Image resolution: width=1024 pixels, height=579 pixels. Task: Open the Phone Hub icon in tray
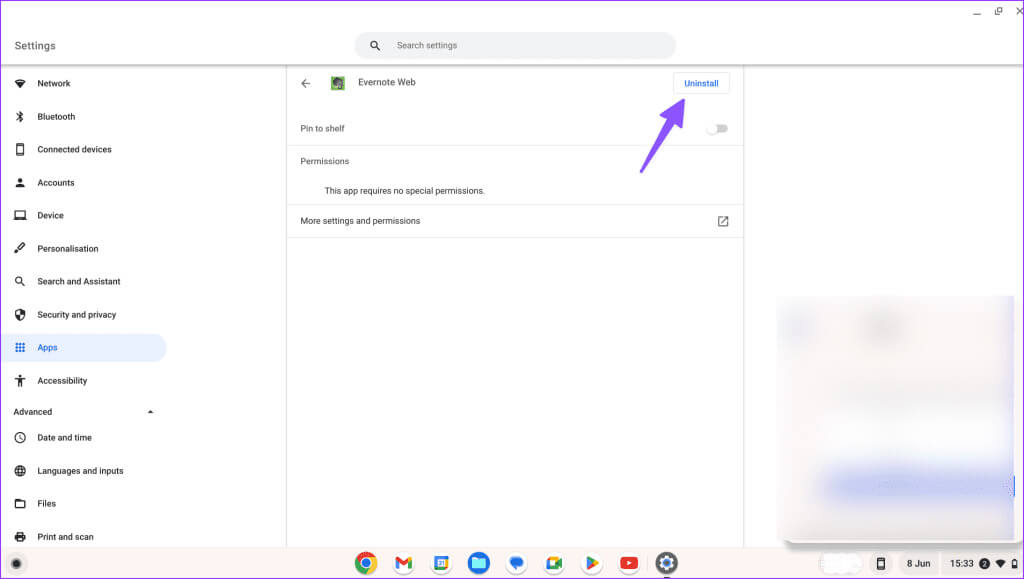[x=880, y=563]
